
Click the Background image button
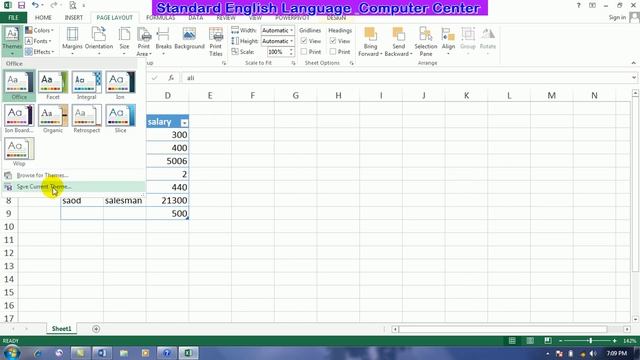click(189, 38)
